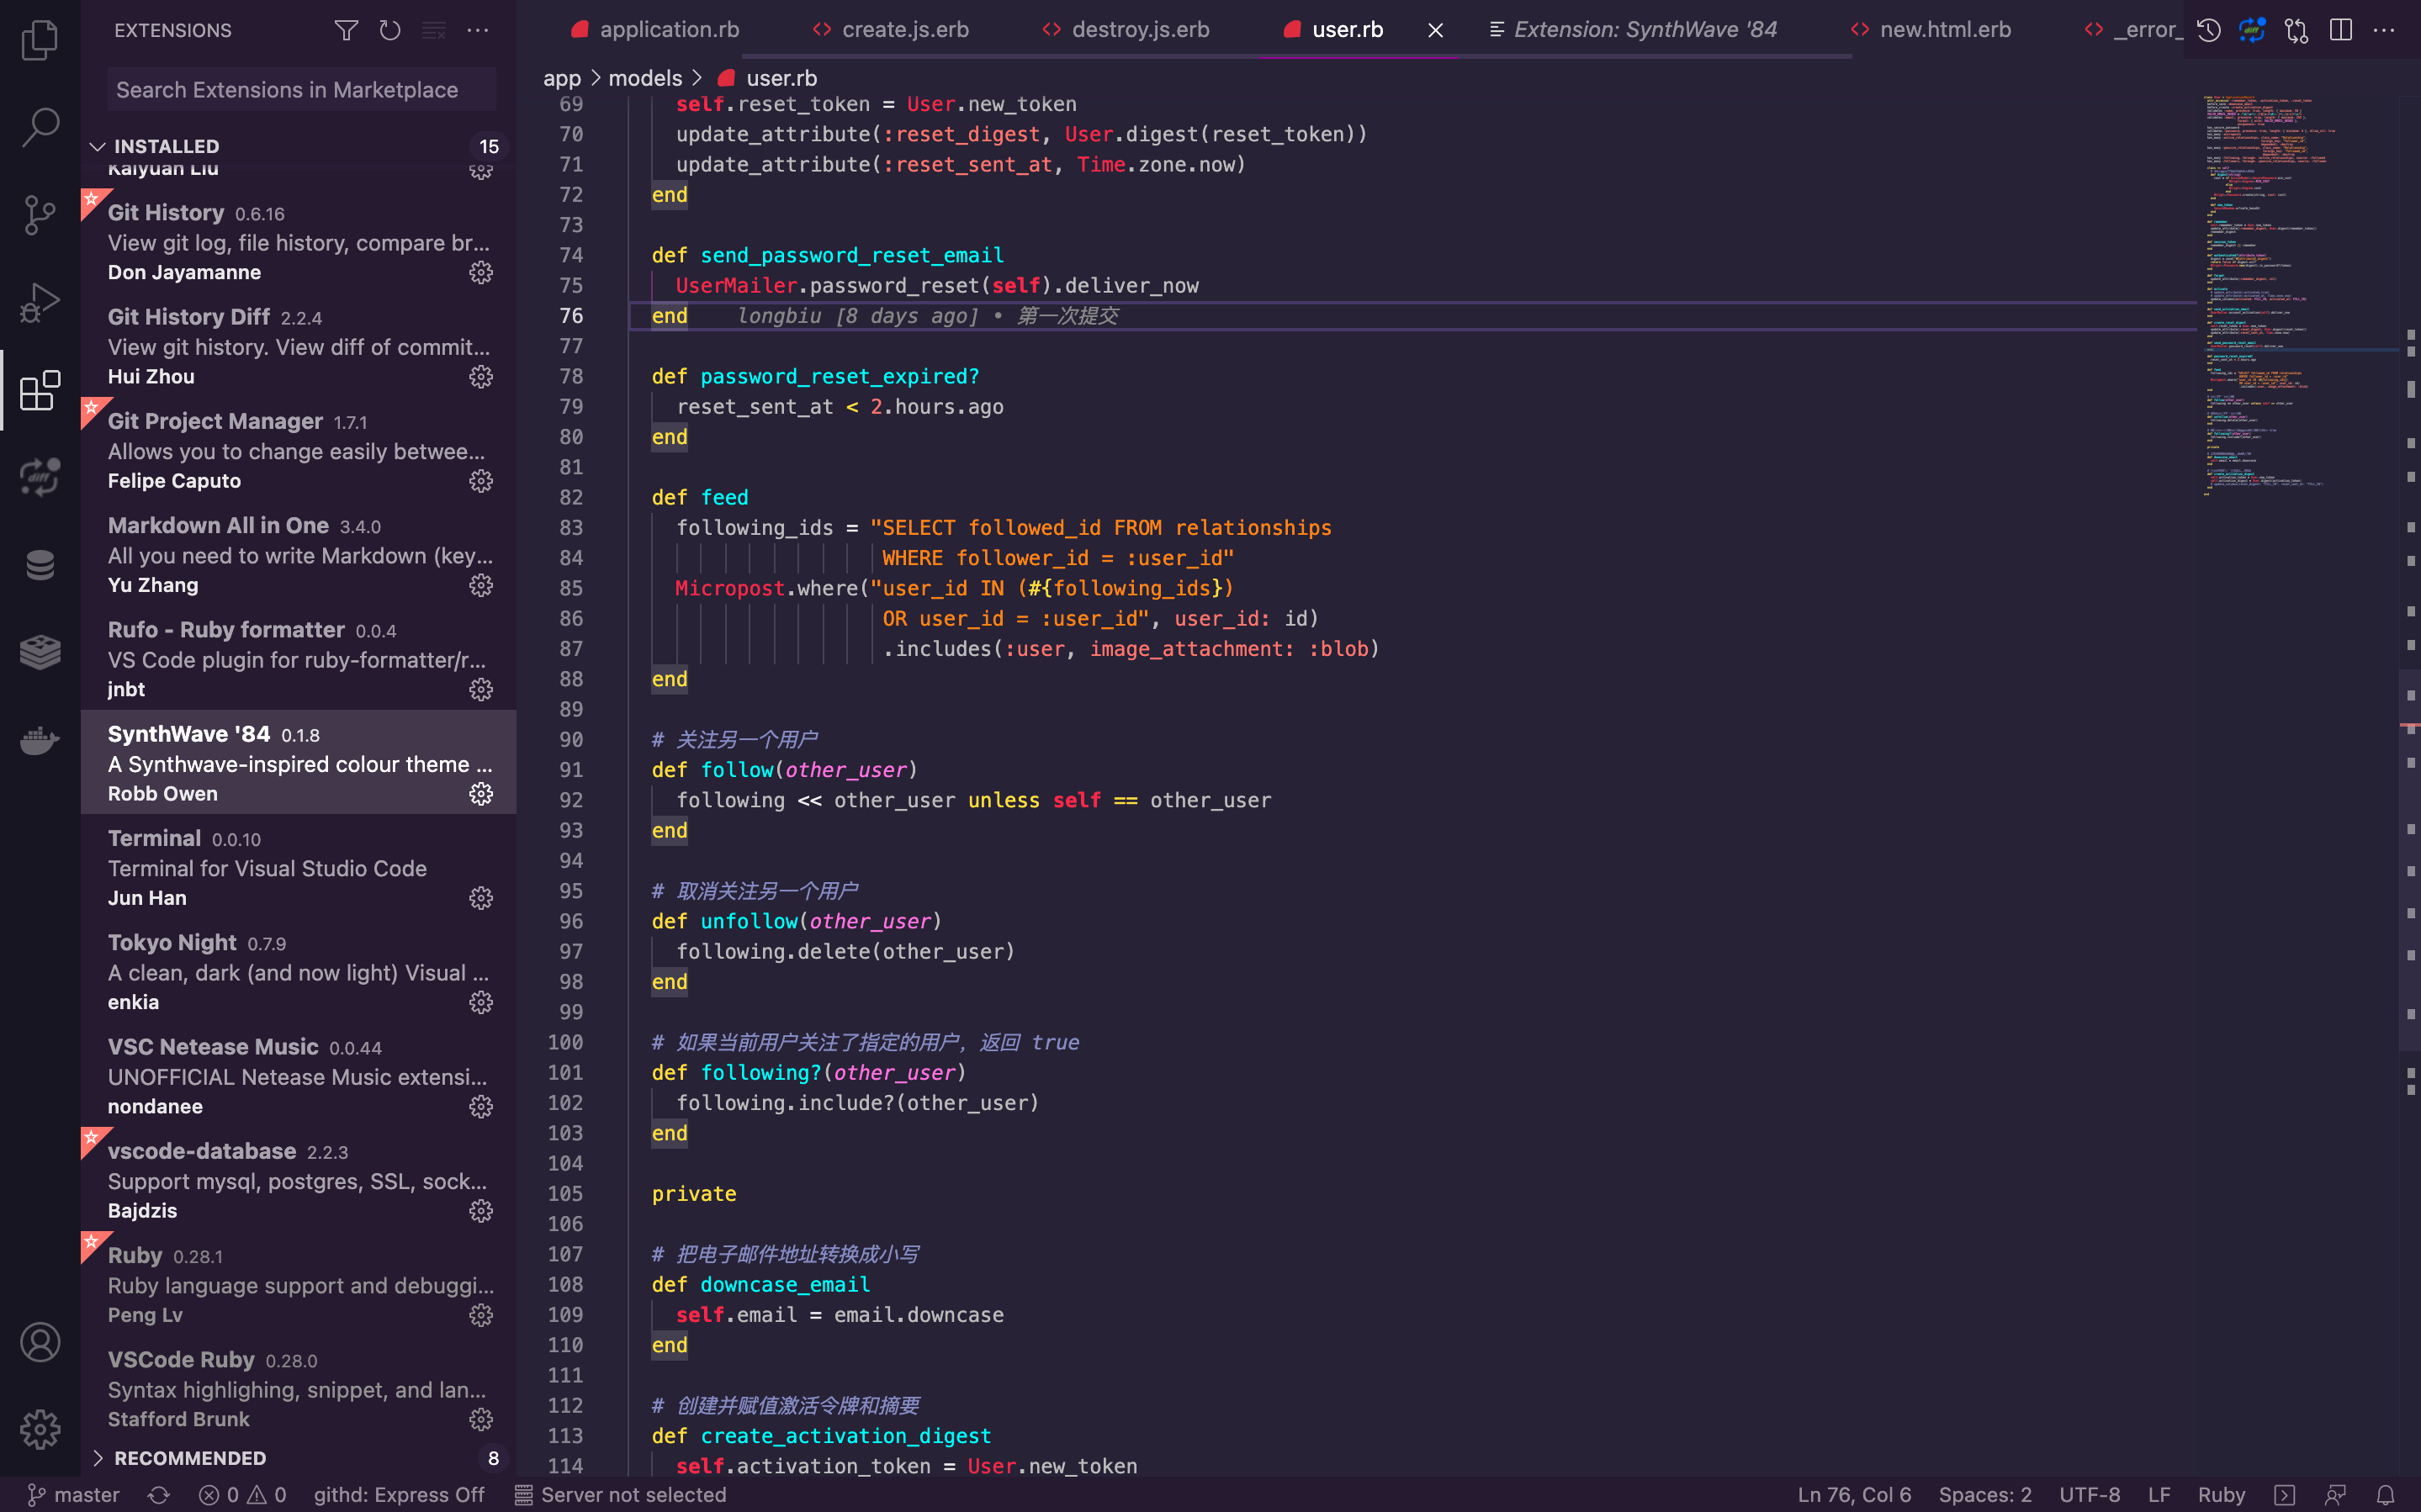Click the git compare icon in editor toolbar
Viewport: 2421px width, 1512px height.
(x=2252, y=31)
